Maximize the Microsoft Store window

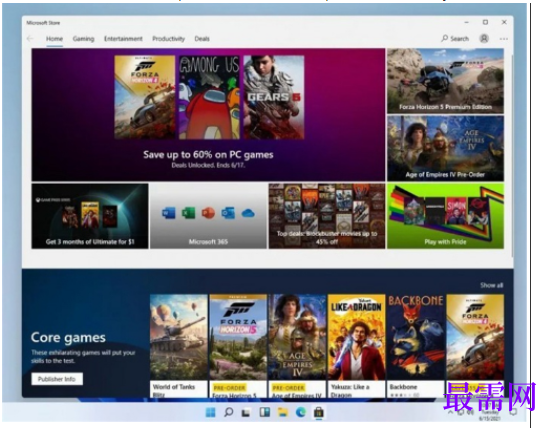click(x=485, y=22)
